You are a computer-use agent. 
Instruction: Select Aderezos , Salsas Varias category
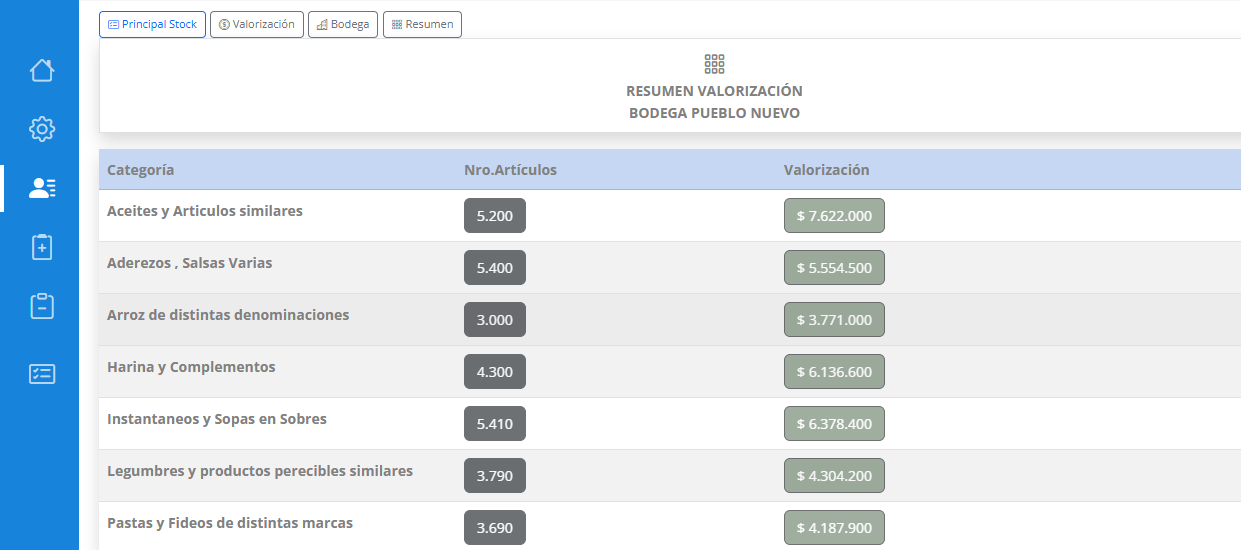point(190,263)
